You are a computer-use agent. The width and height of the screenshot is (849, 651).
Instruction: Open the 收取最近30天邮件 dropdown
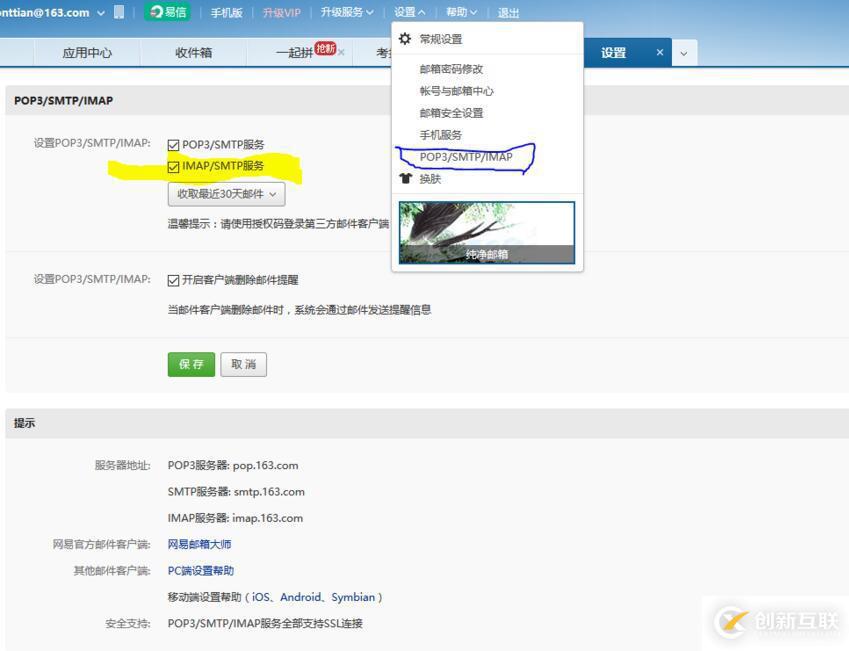[x=226, y=194]
